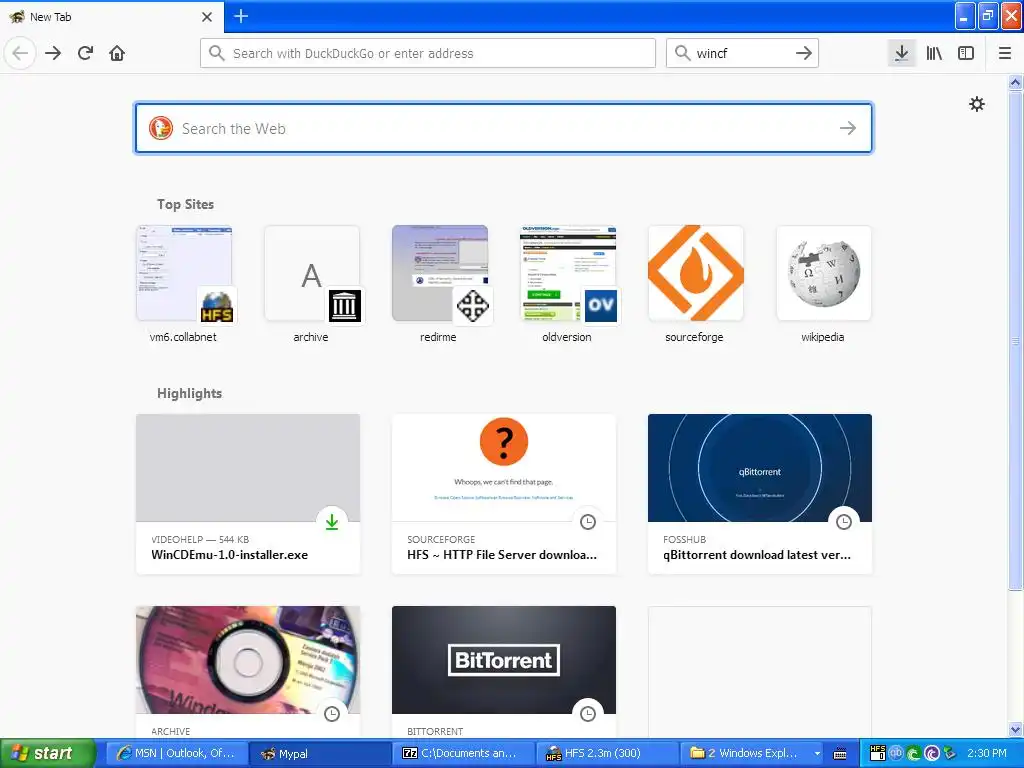The width and height of the screenshot is (1024, 768).
Task: Open WinCDEmu-1.0-installer.exe highlight card
Action: (248, 494)
